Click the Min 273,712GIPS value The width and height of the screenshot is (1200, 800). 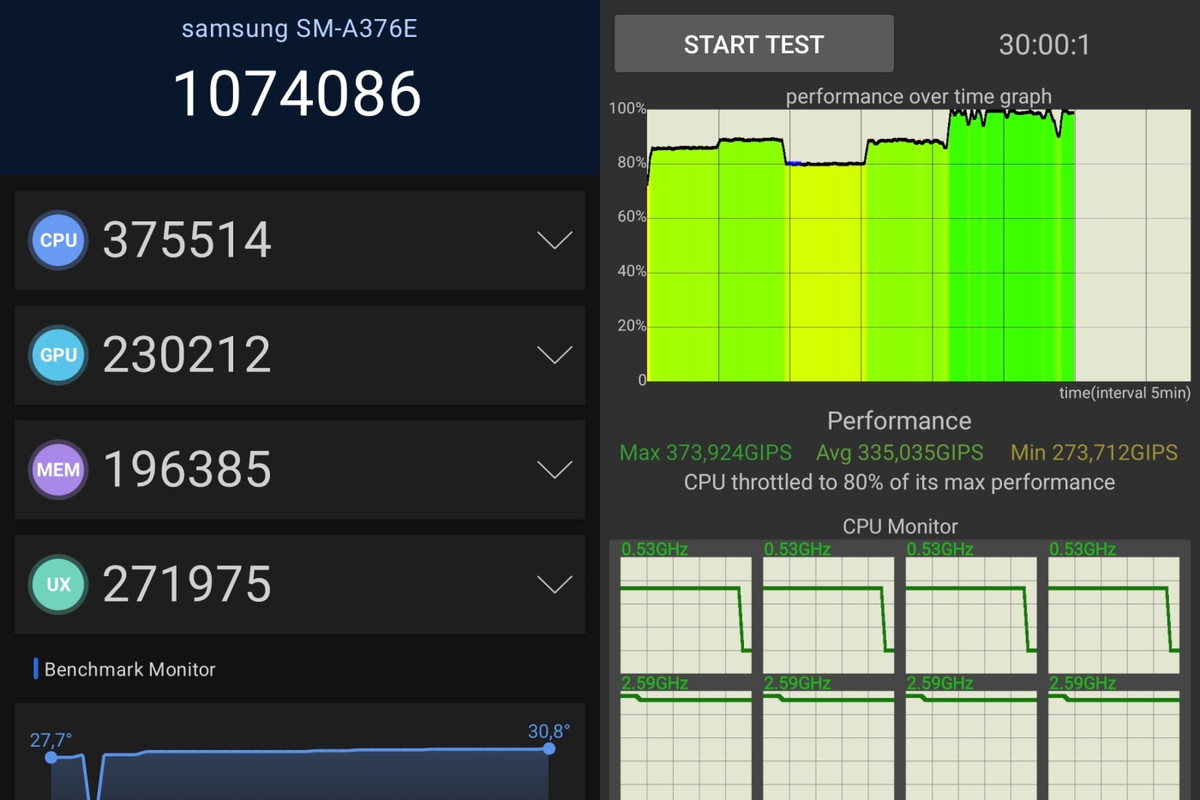tap(1094, 453)
